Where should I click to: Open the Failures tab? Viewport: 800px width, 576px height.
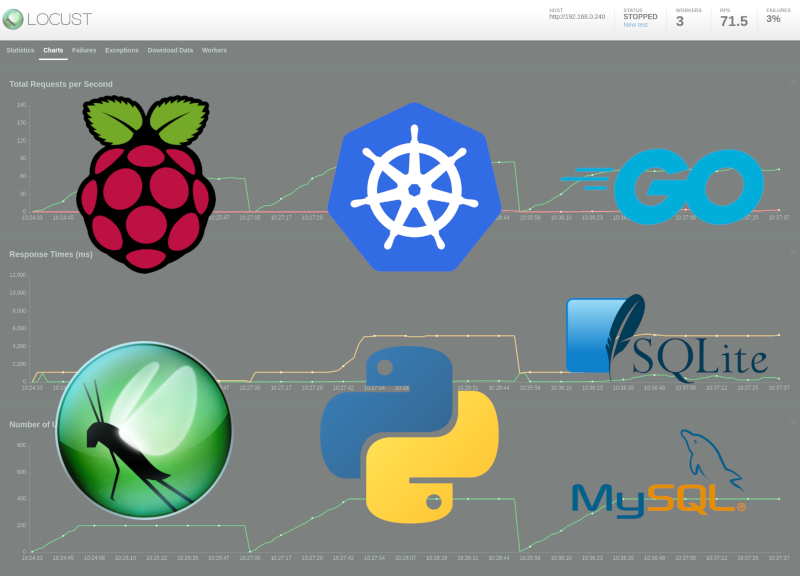83,50
